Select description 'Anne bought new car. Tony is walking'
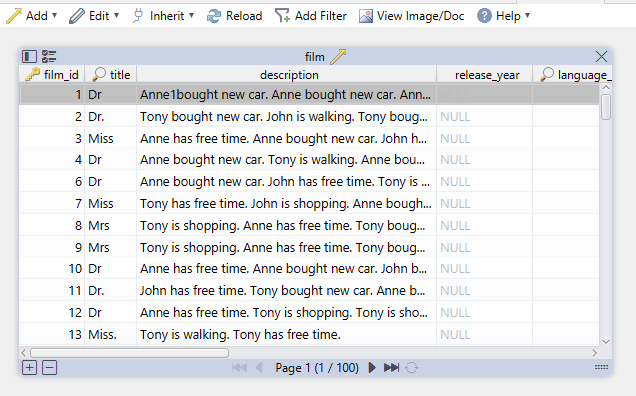The width and height of the screenshot is (636, 396). pyautogui.click(x=287, y=159)
